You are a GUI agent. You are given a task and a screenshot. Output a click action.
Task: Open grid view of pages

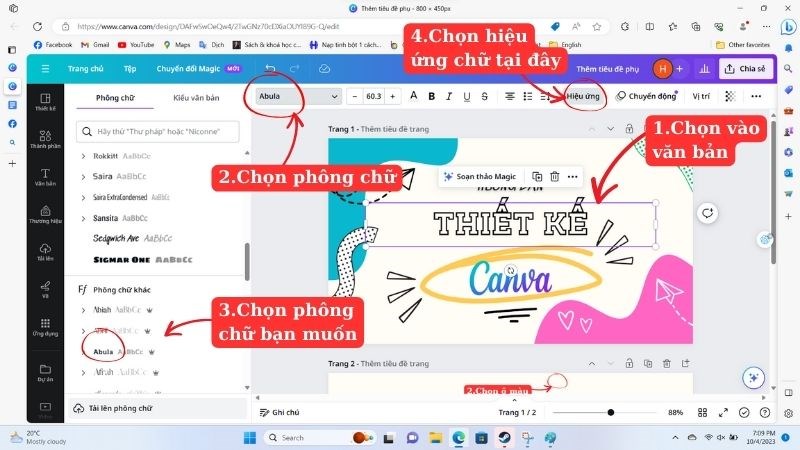[x=703, y=412]
